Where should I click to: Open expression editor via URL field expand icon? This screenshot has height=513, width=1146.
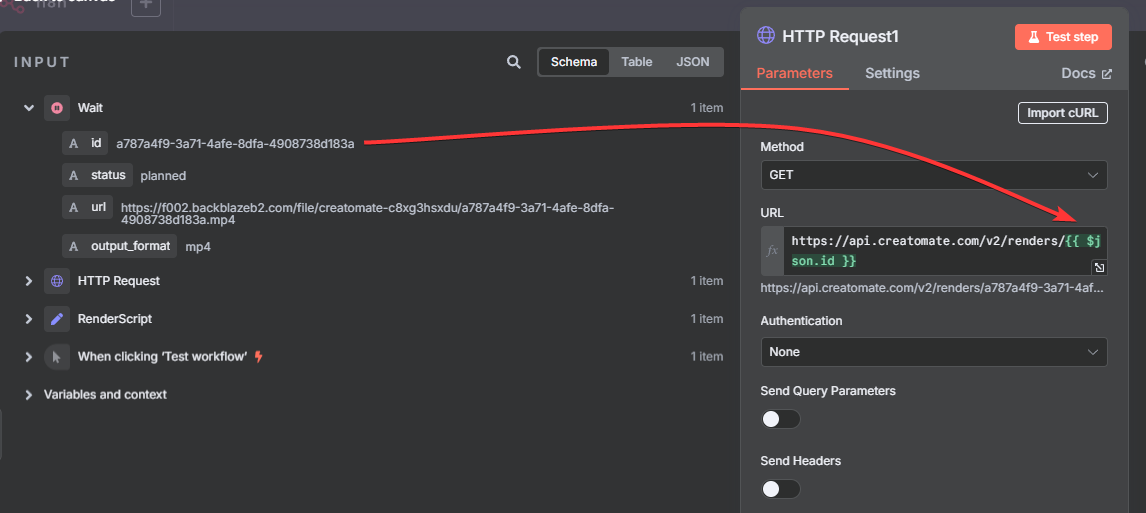coord(1098,267)
